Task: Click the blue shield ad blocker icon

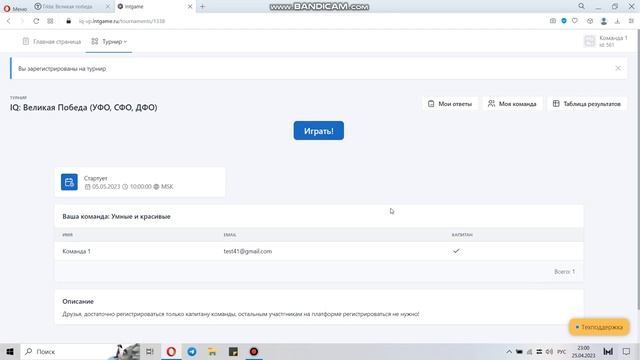Action: click(564, 21)
